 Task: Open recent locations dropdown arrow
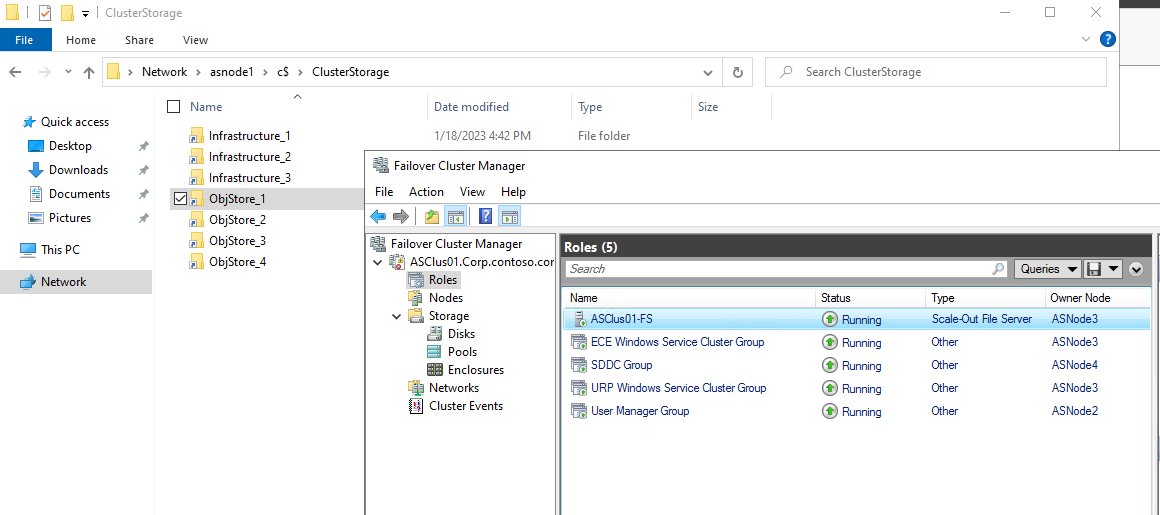point(68,72)
